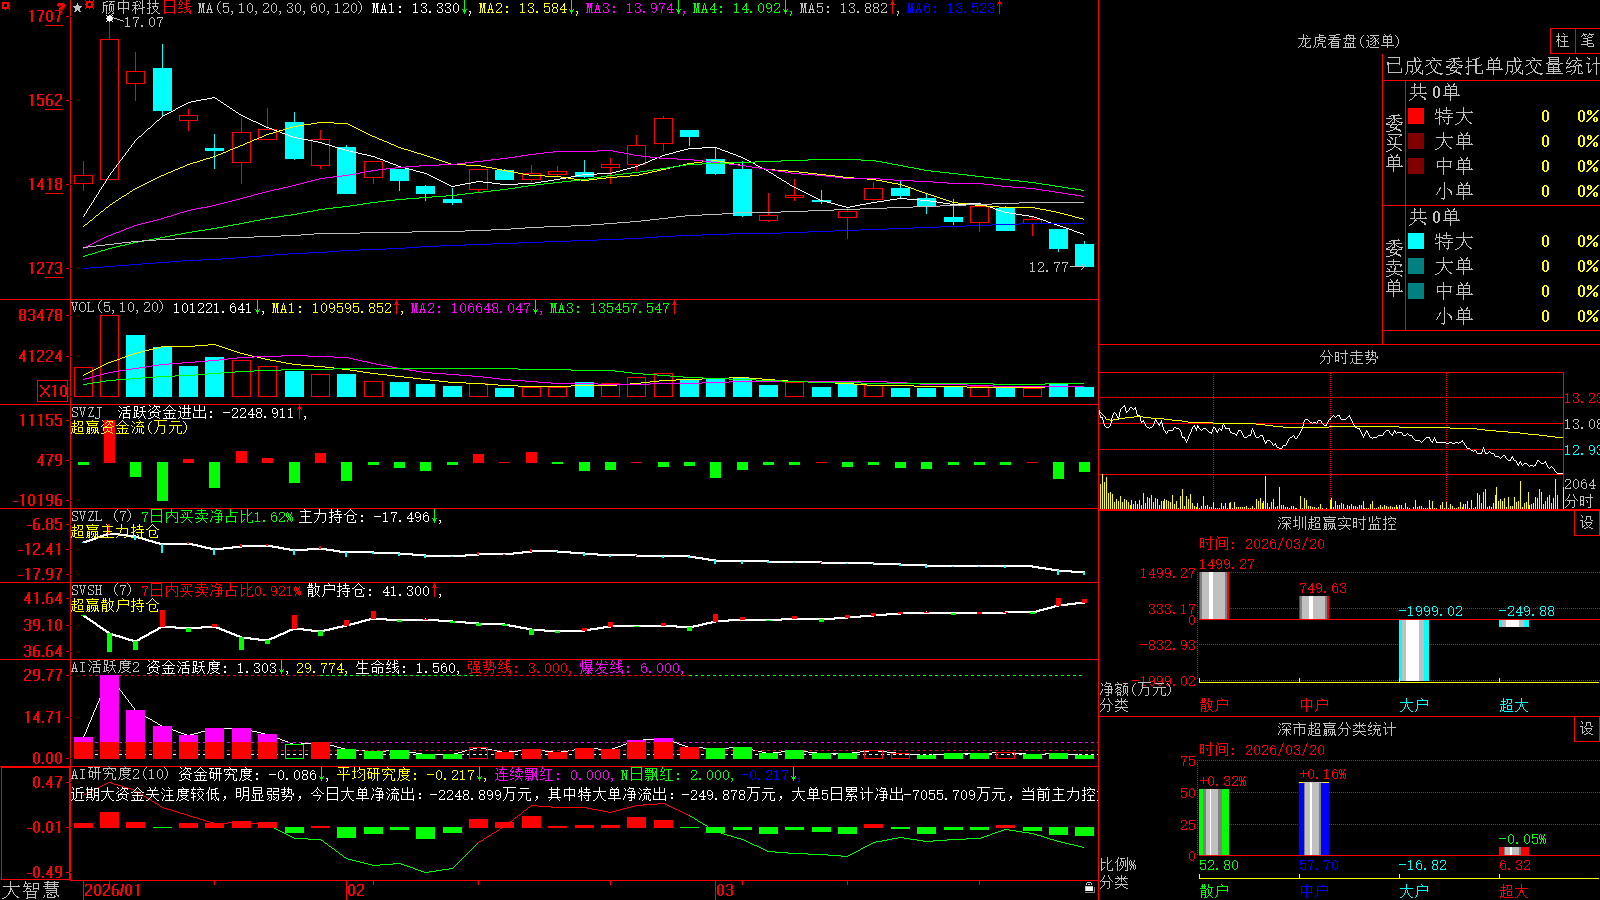Viewport: 1600px width, 900px height.
Task: Click the '日线' period label
Action: pyautogui.click(x=176, y=8)
